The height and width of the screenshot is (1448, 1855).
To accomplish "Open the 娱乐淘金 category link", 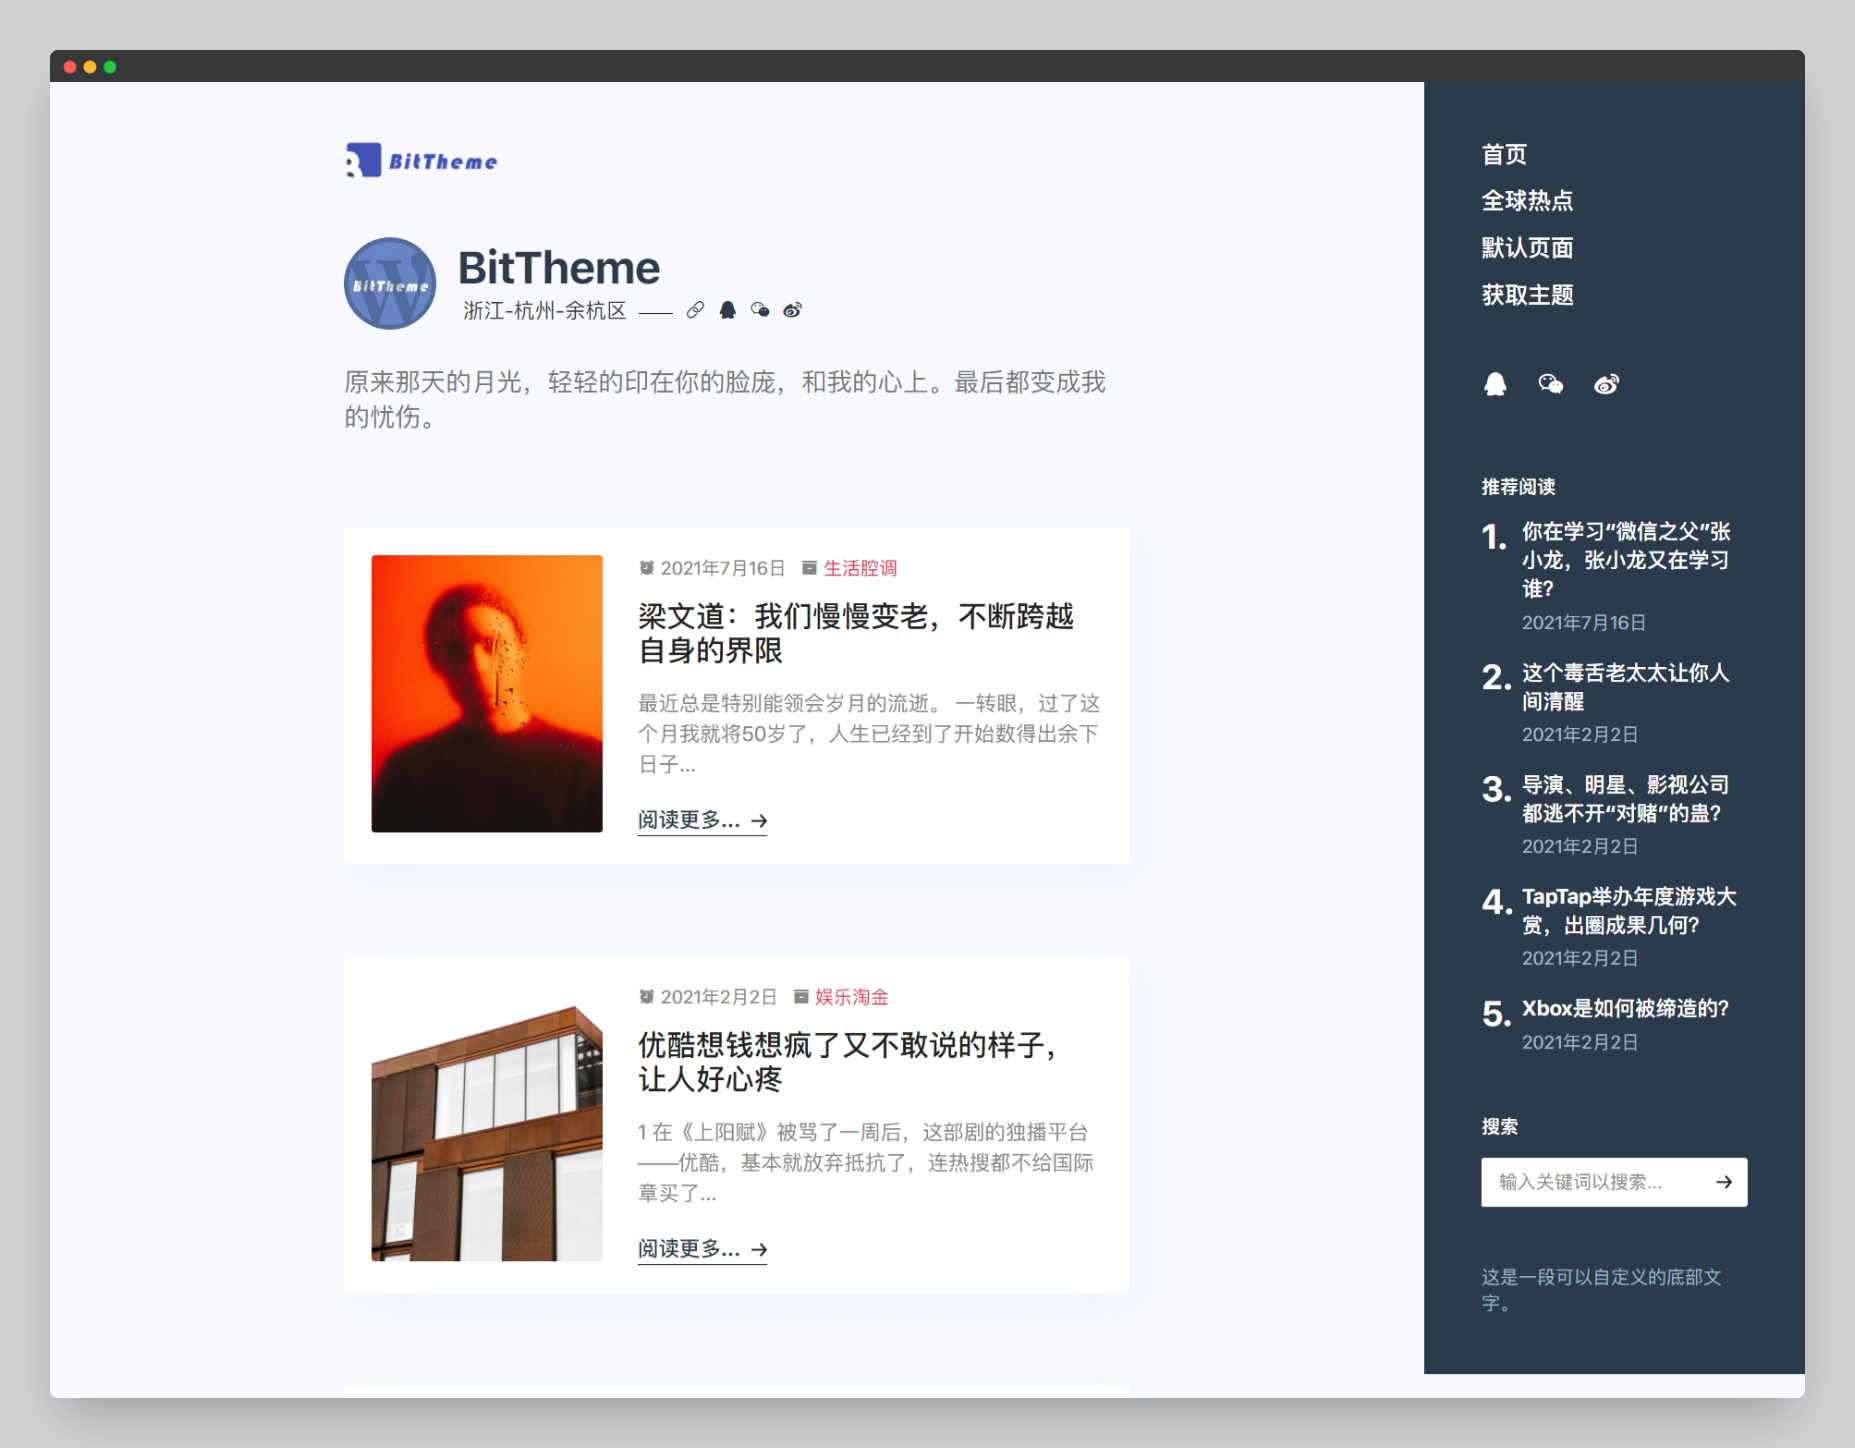I will [x=852, y=997].
